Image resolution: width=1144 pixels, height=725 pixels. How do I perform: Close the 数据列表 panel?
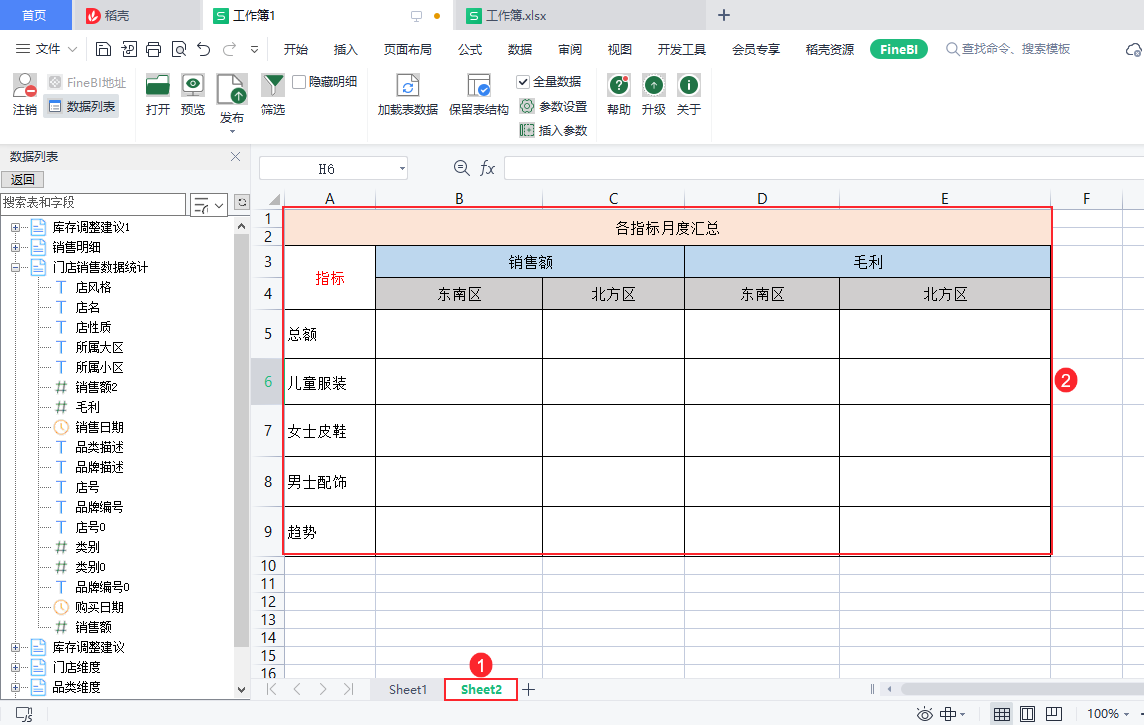pyautogui.click(x=236, y=156)
